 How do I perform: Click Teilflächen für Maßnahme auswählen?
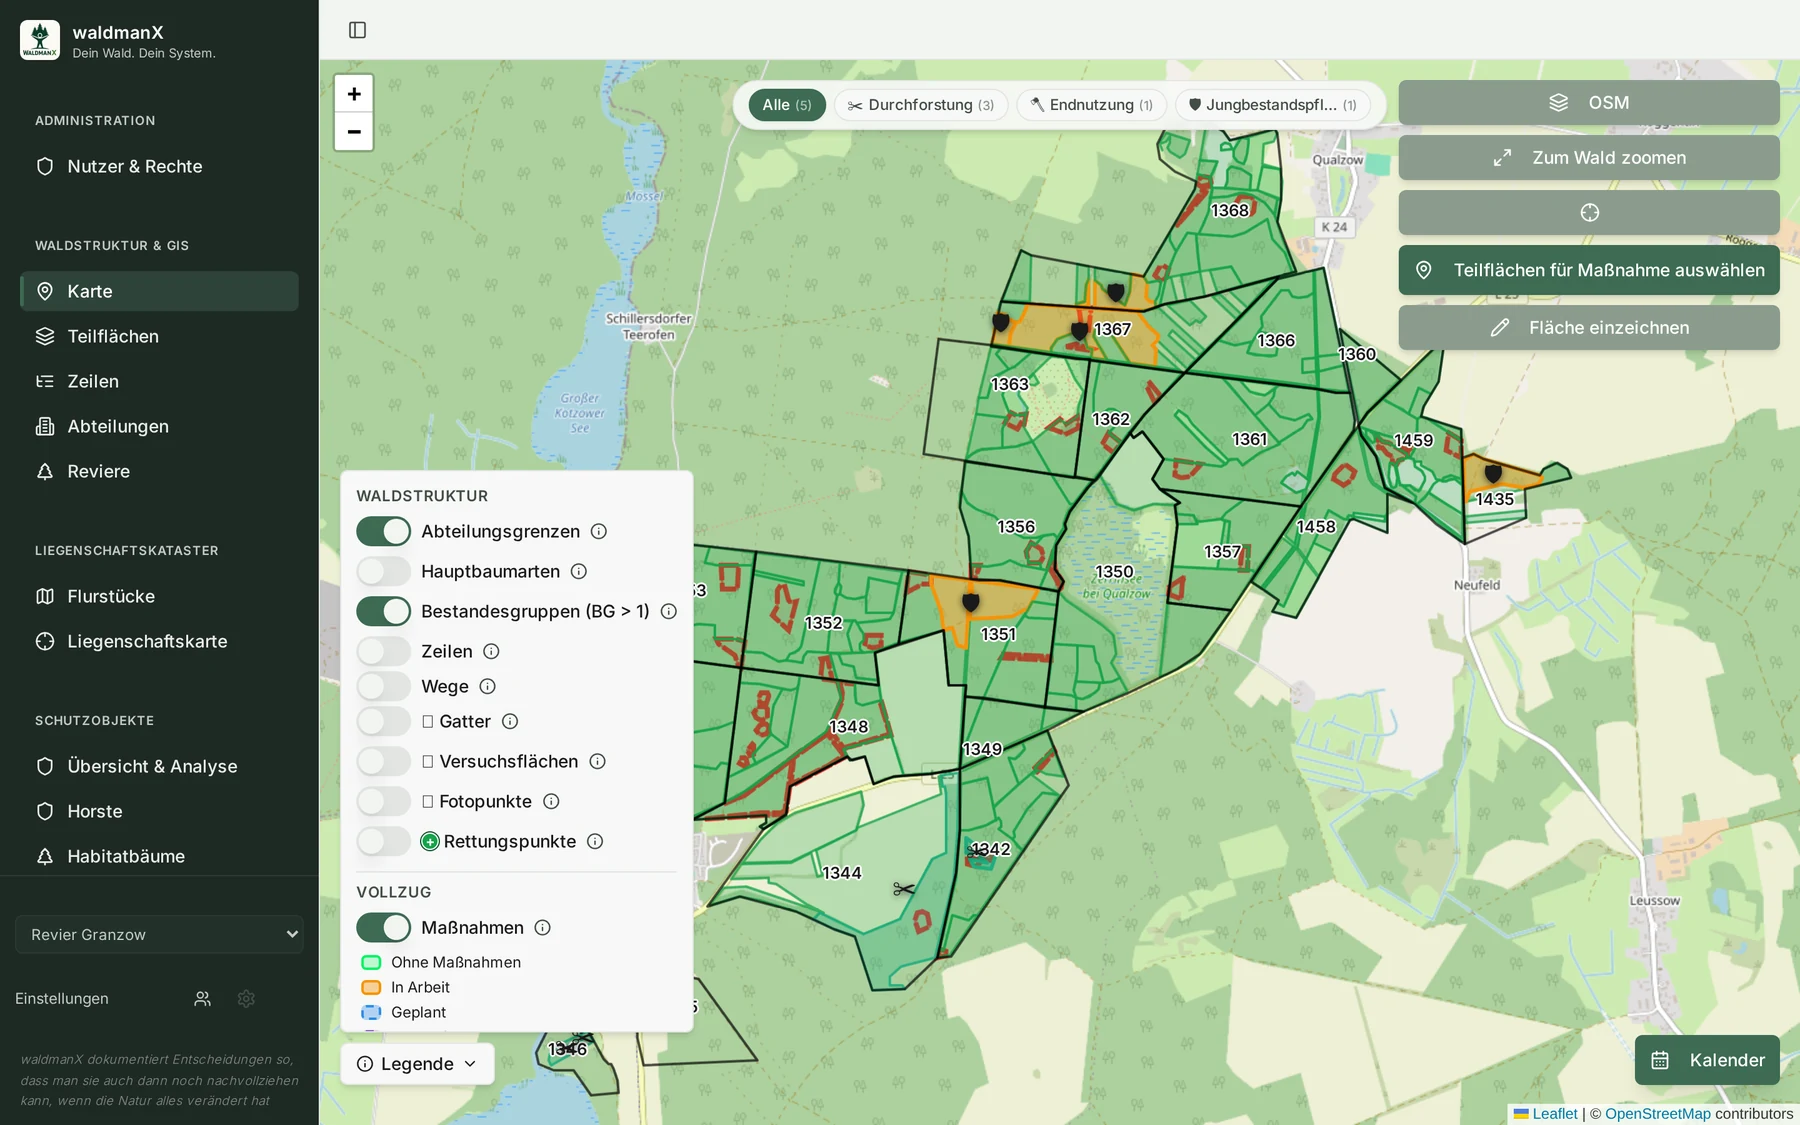pos(1589,270)
